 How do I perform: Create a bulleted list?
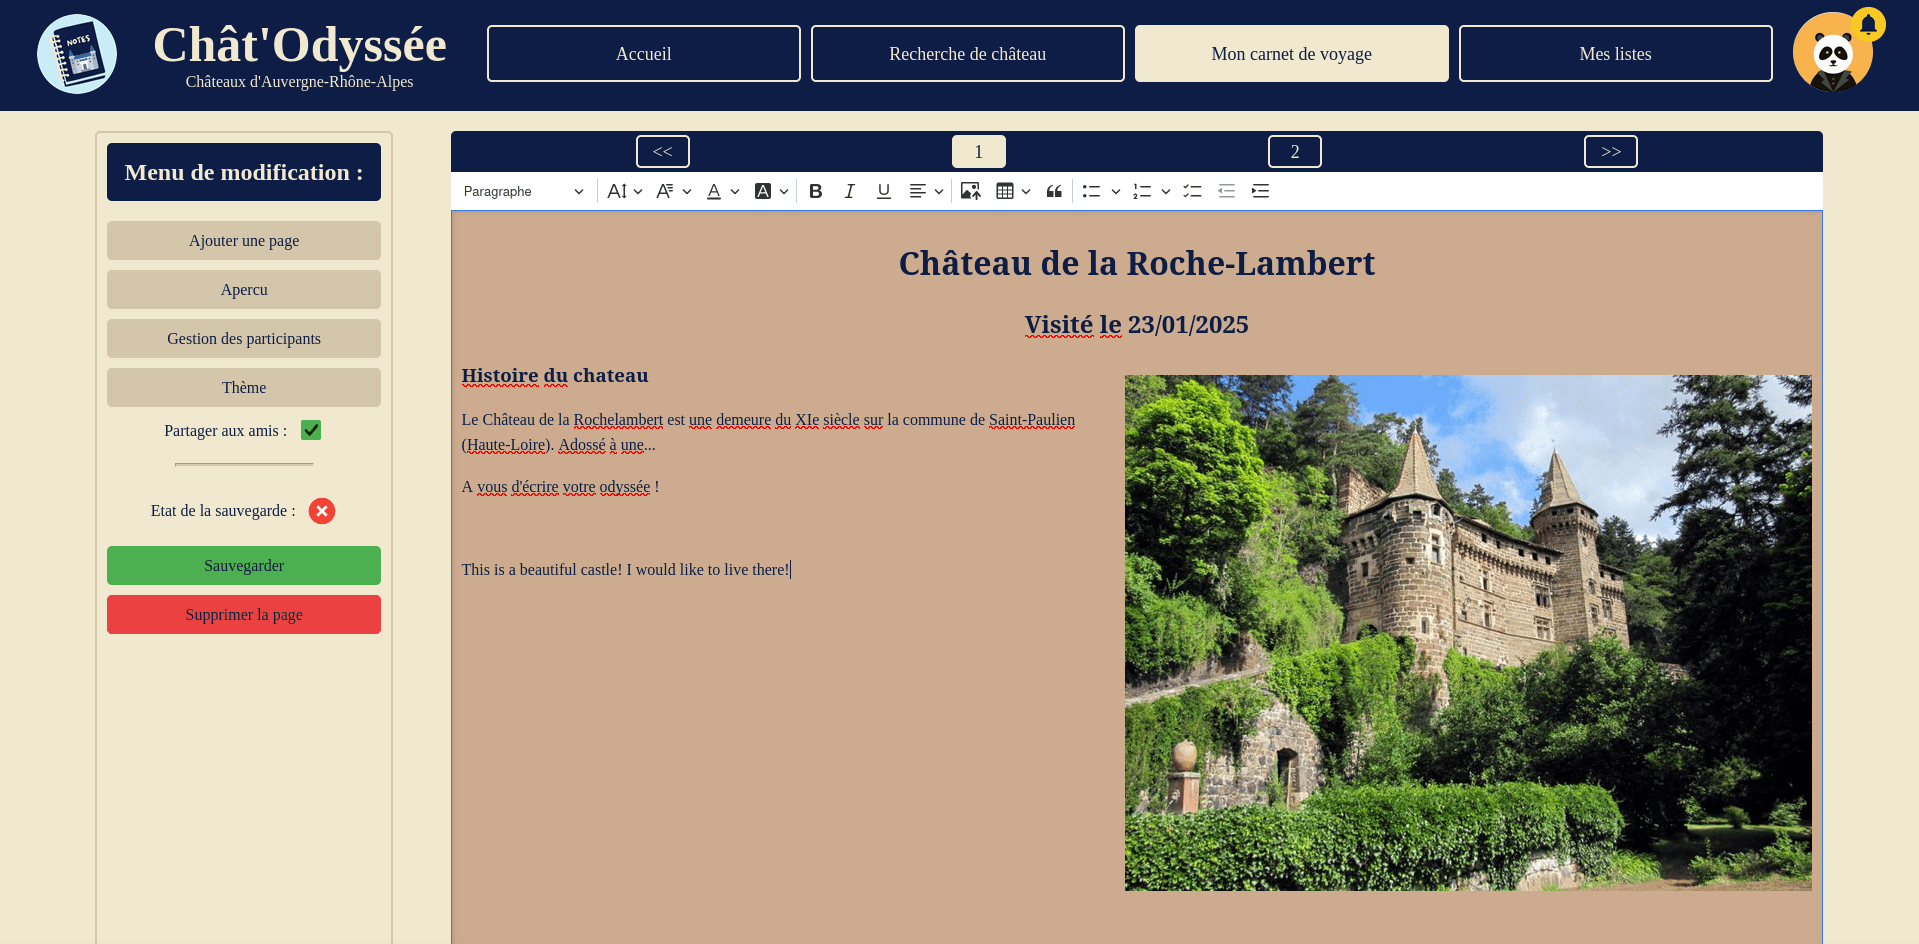pyautogui.click(x=1093, y=191)
